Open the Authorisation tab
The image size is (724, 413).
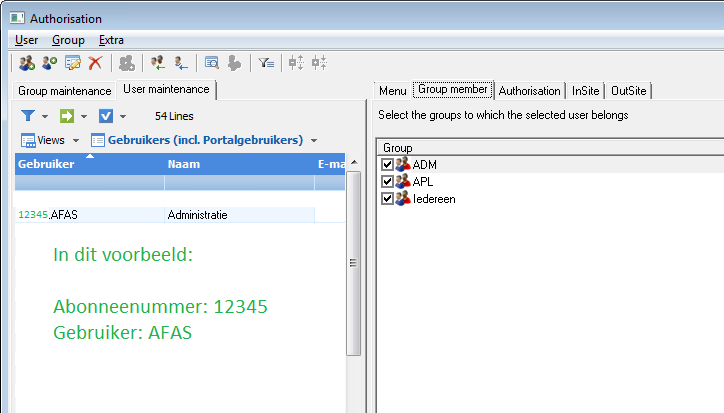pyautogui.click(x=530, y=91)
